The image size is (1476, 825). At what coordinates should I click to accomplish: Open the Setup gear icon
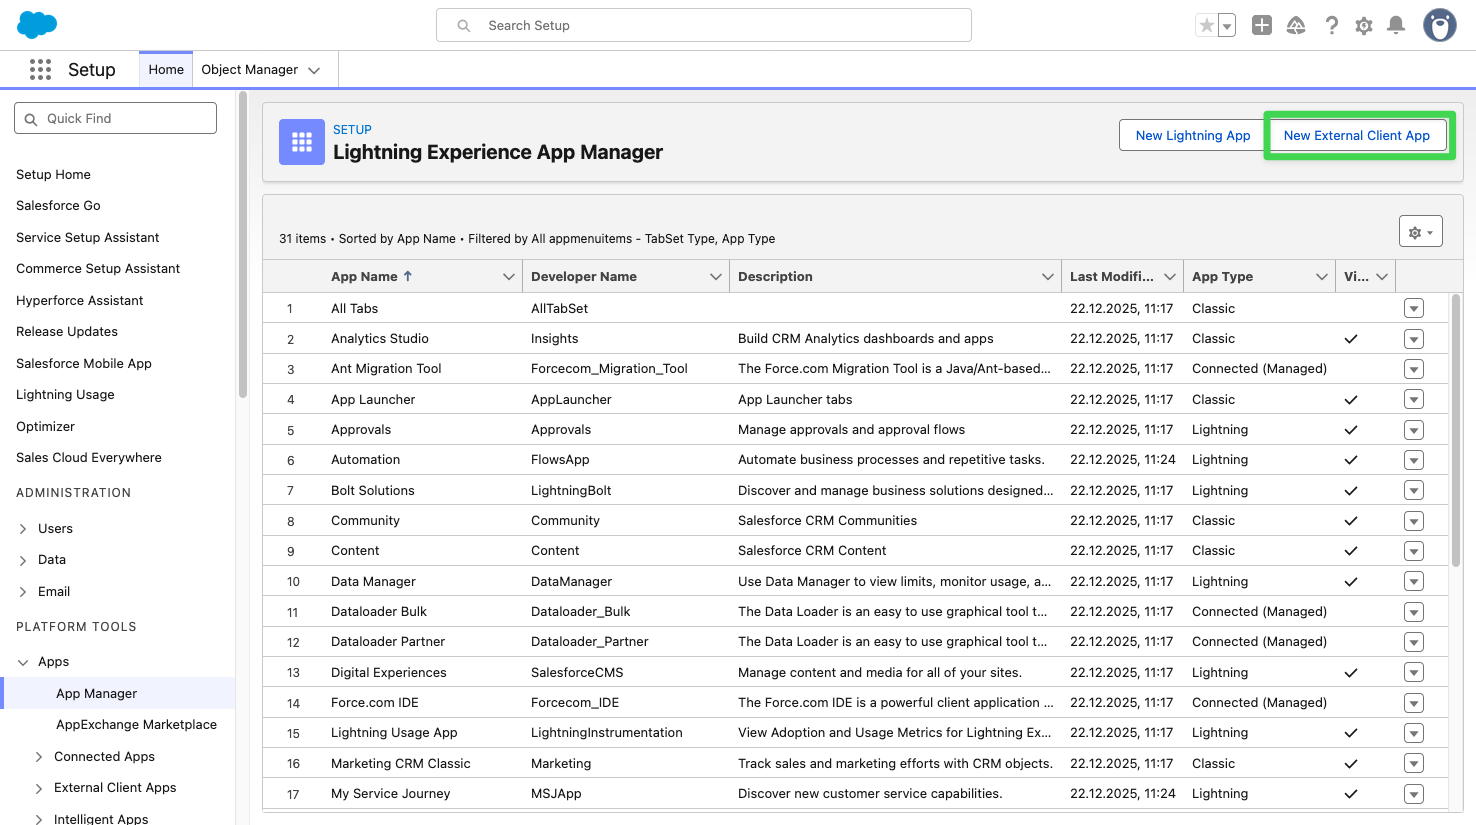(x=1363, y=25)
